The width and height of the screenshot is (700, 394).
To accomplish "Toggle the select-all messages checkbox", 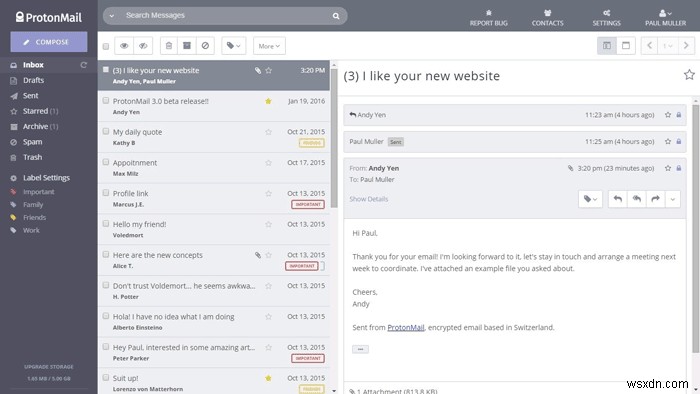I will 106,46.
